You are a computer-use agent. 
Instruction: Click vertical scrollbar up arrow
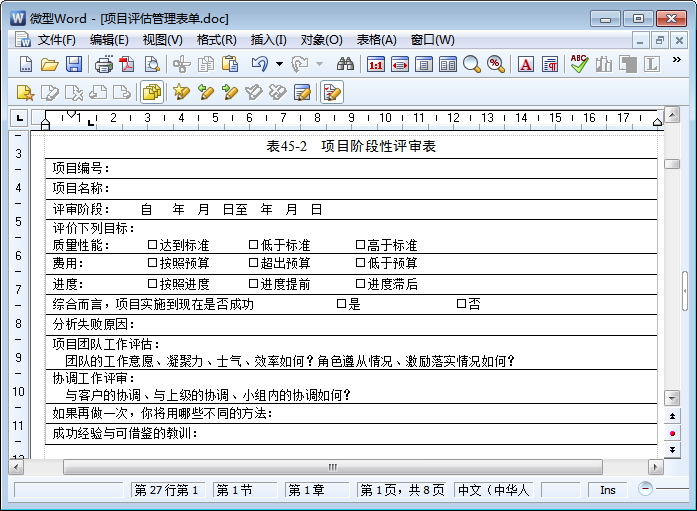(x=672, y=115)
